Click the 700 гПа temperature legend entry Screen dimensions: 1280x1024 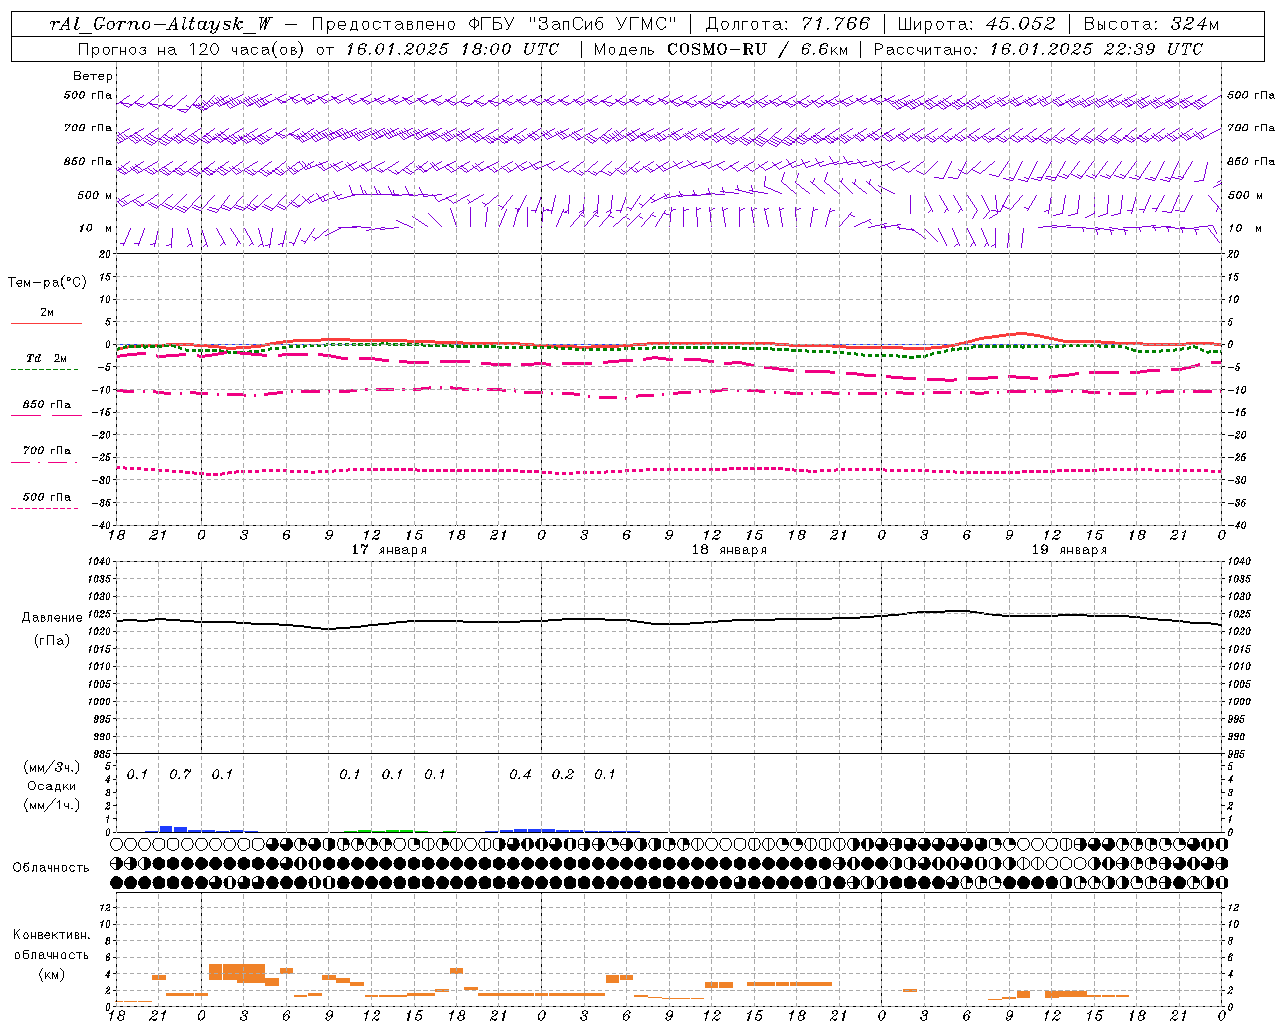[47, 451]
